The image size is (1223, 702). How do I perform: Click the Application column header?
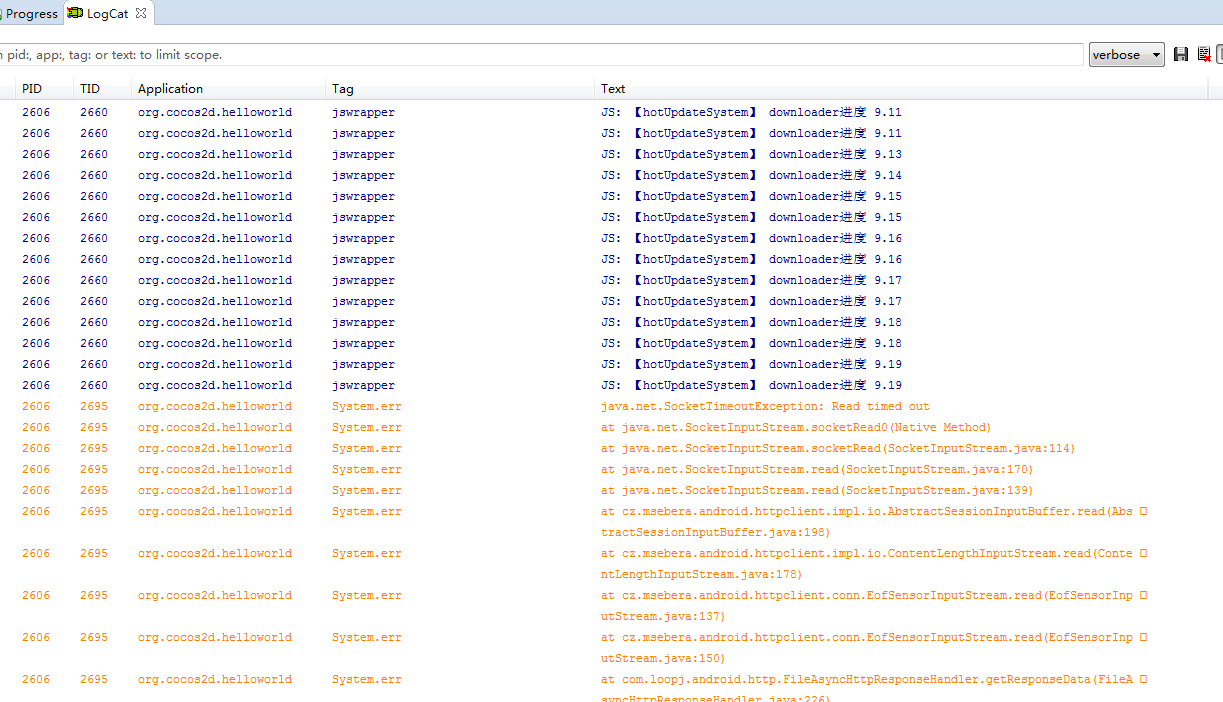point(230,89)
